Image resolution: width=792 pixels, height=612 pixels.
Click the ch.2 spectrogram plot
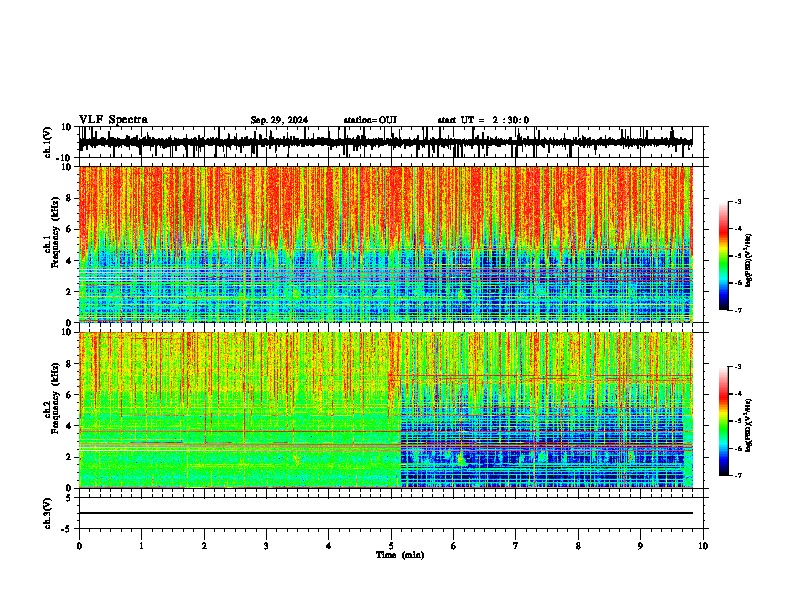pos(385,410)
